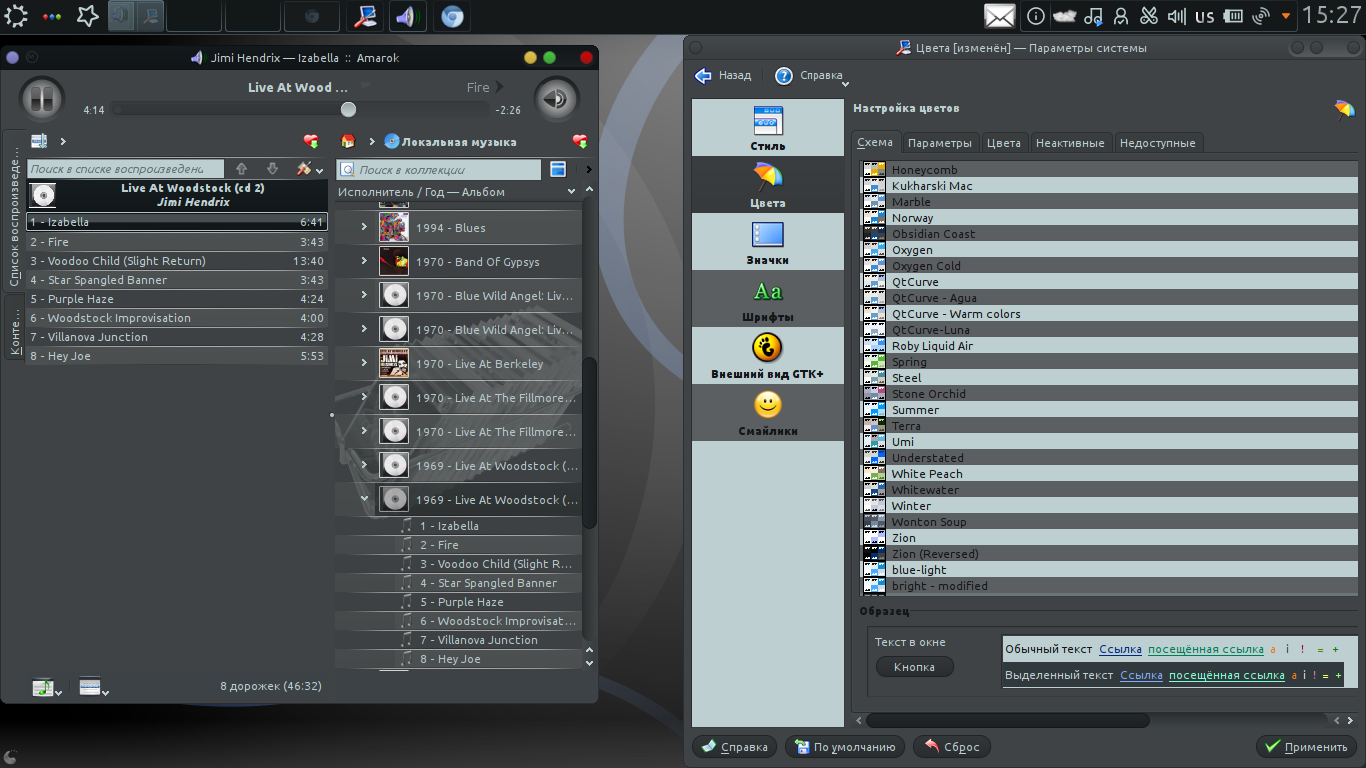Screen dimensions: 1366x768
Task: Open the Шрифты fonts category
Action: (x=768, y=299)
